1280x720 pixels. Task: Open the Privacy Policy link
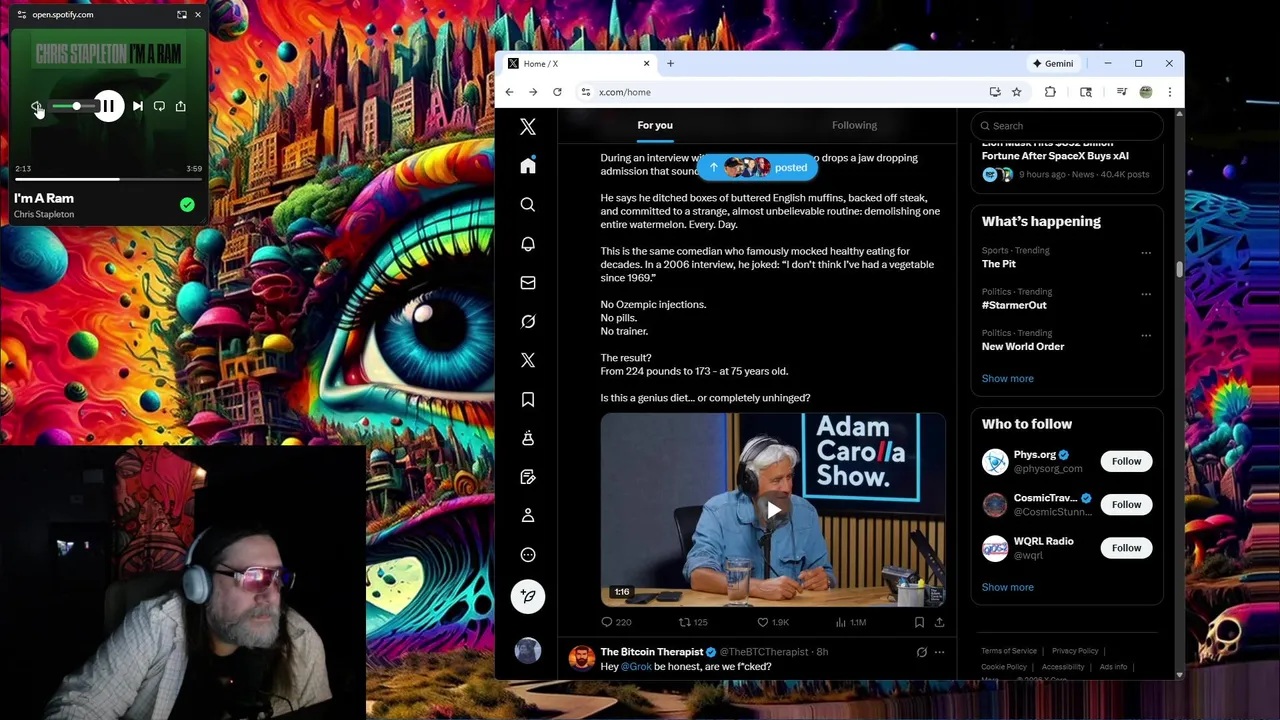(1075, 651)
